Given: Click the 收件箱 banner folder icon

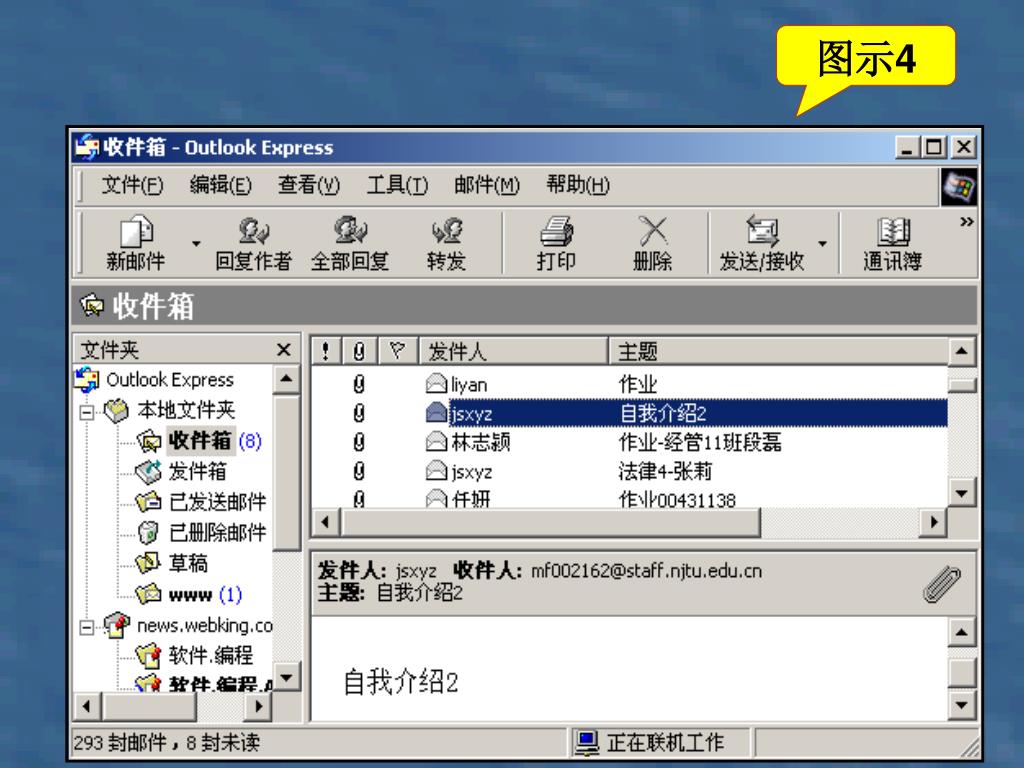Looking at the screenshot, I should (92, 305).
